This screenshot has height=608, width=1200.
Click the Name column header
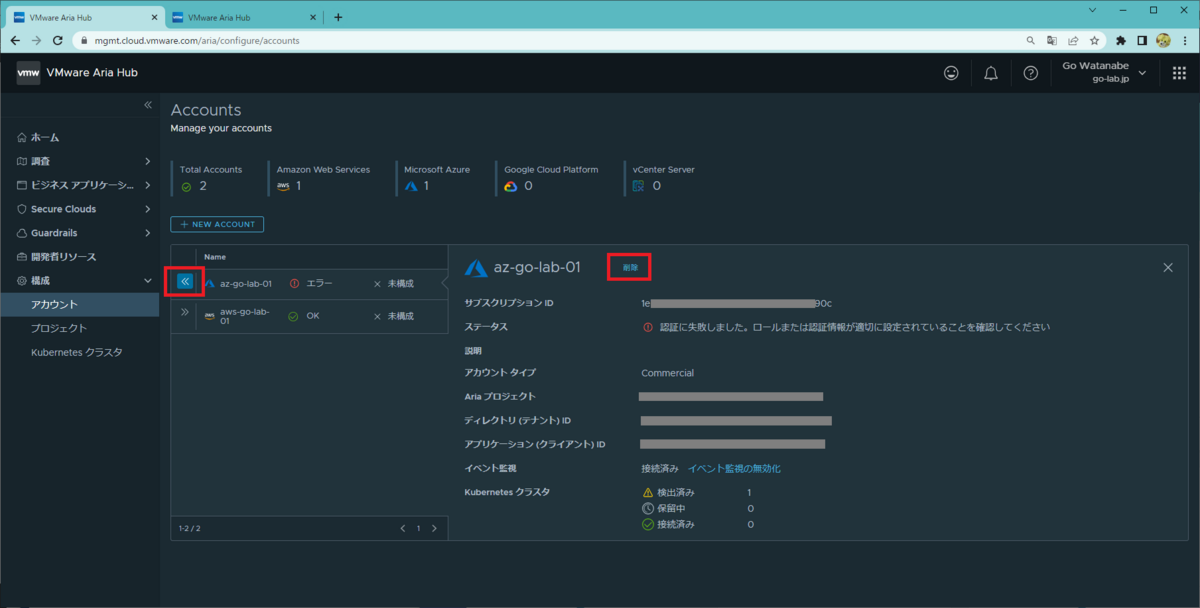click(x=215, y=257)
